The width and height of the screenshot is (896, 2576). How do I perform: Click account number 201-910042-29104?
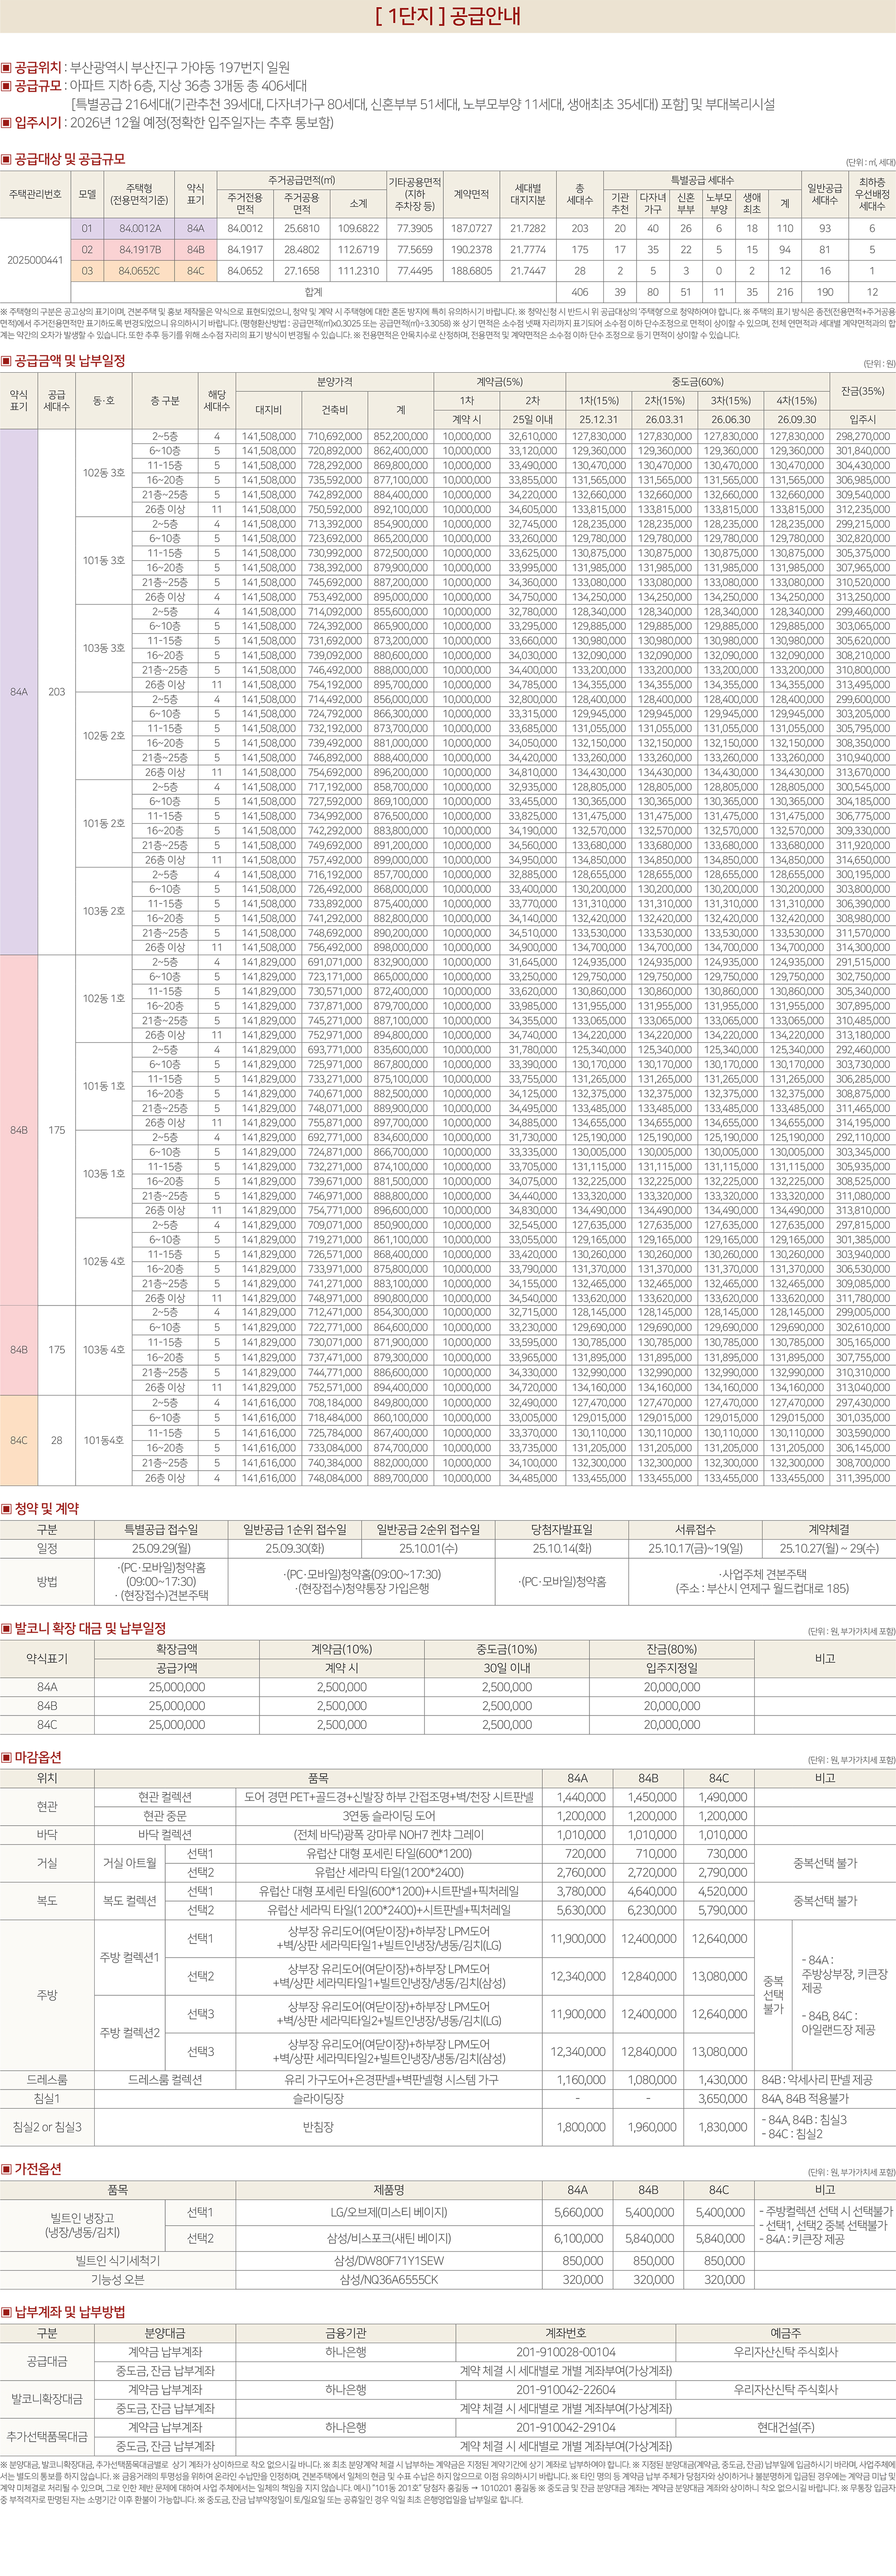pos(565,2427)
